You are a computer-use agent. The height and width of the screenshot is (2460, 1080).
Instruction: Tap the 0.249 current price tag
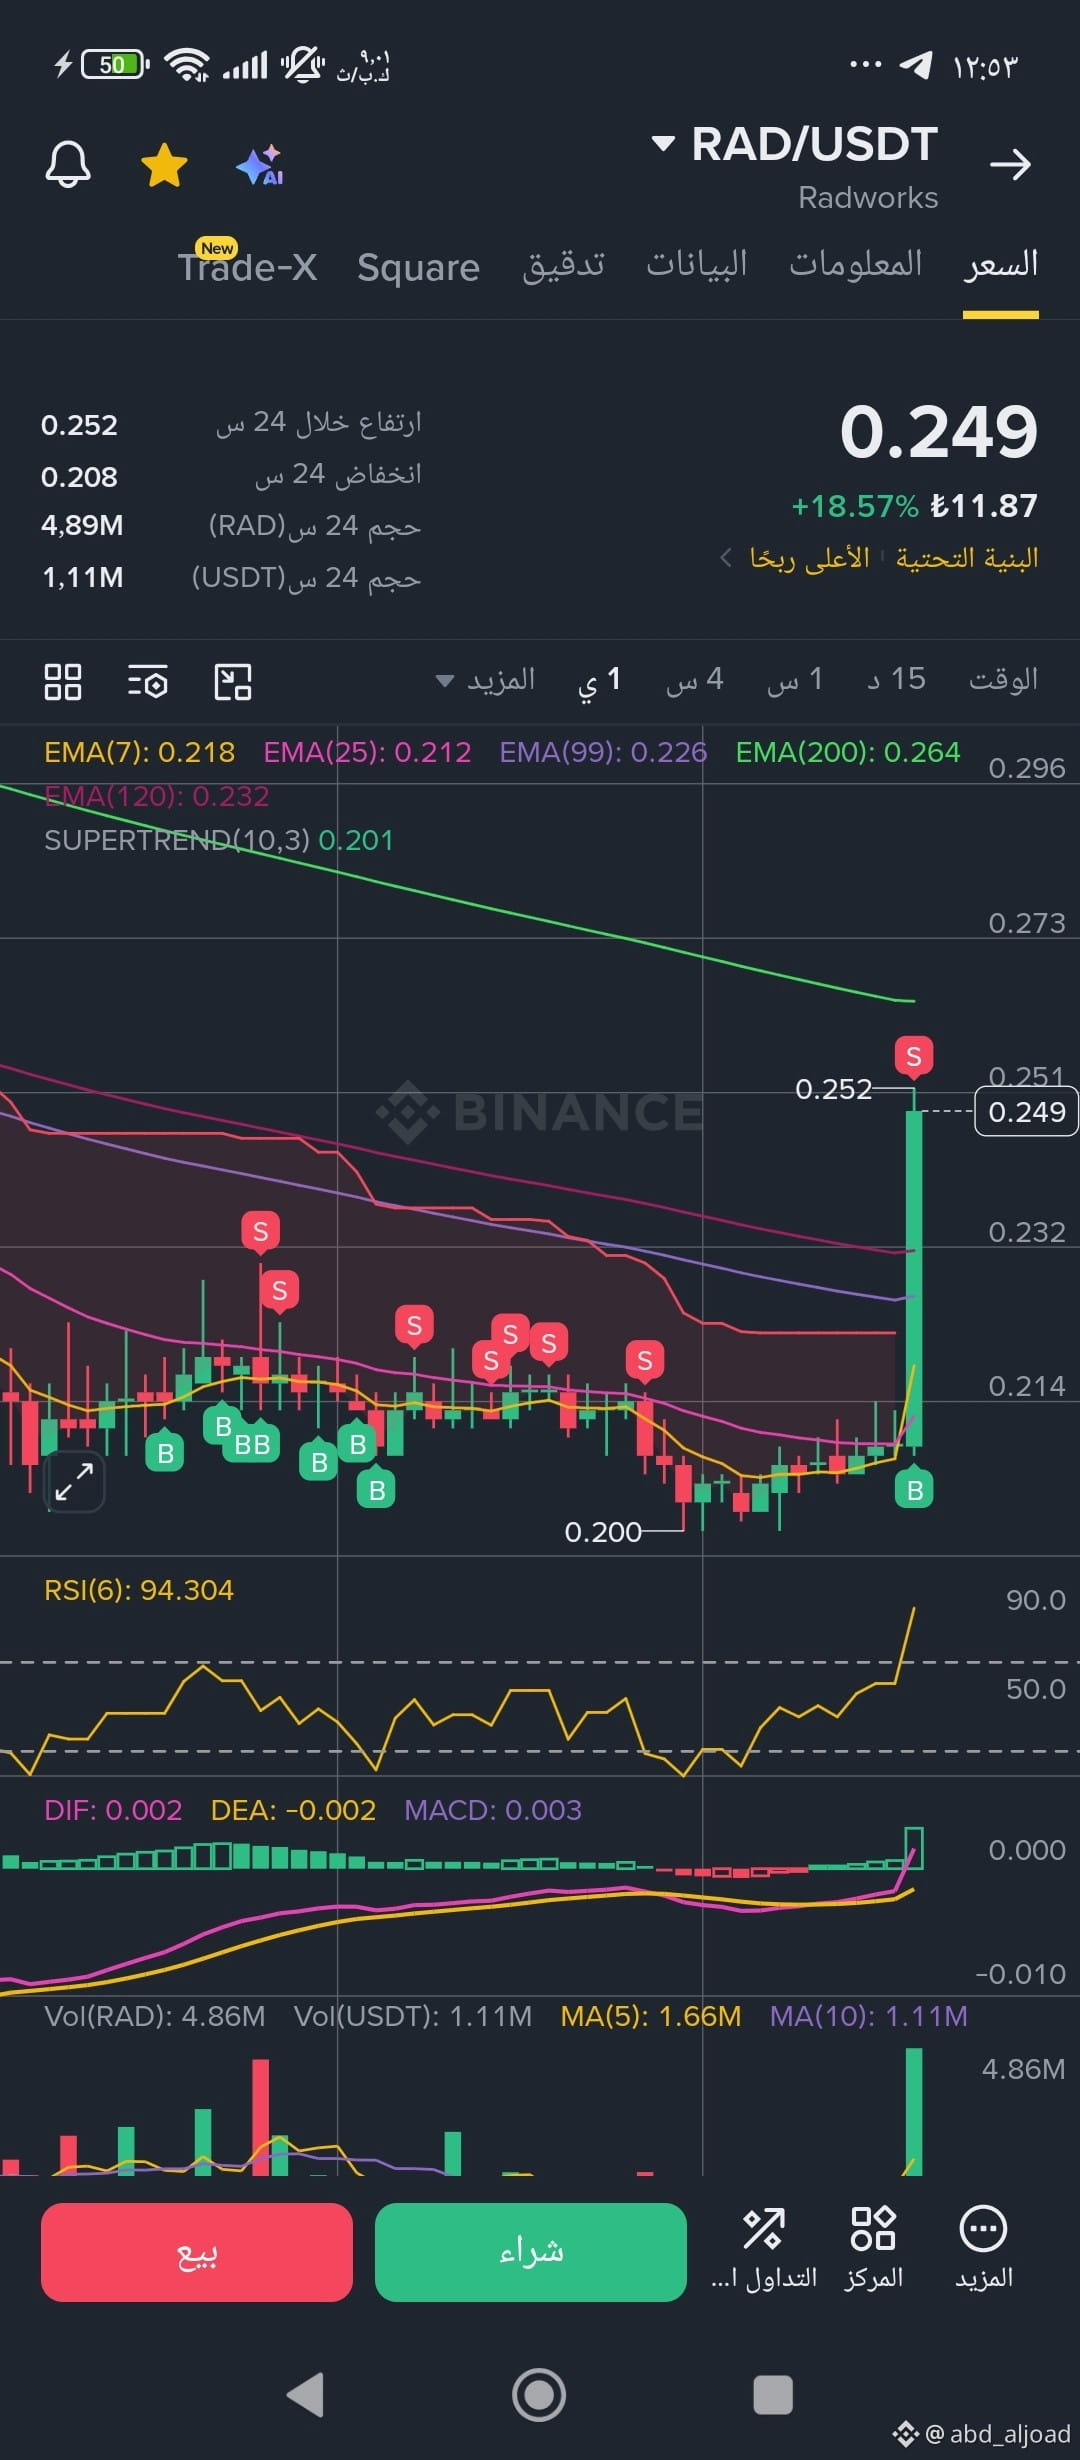coord(1026,1111)
